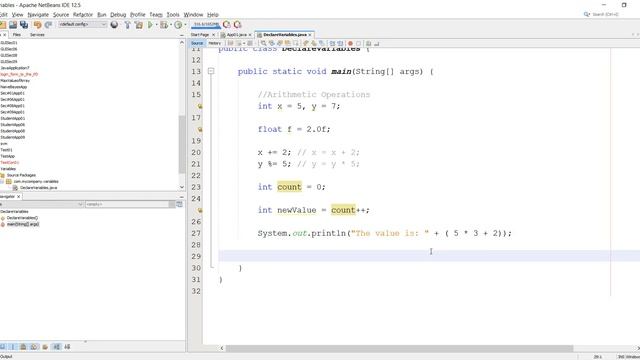Click the Clean and Build icon
Viewport: 640px width, 360px height.
click(139, 25)
